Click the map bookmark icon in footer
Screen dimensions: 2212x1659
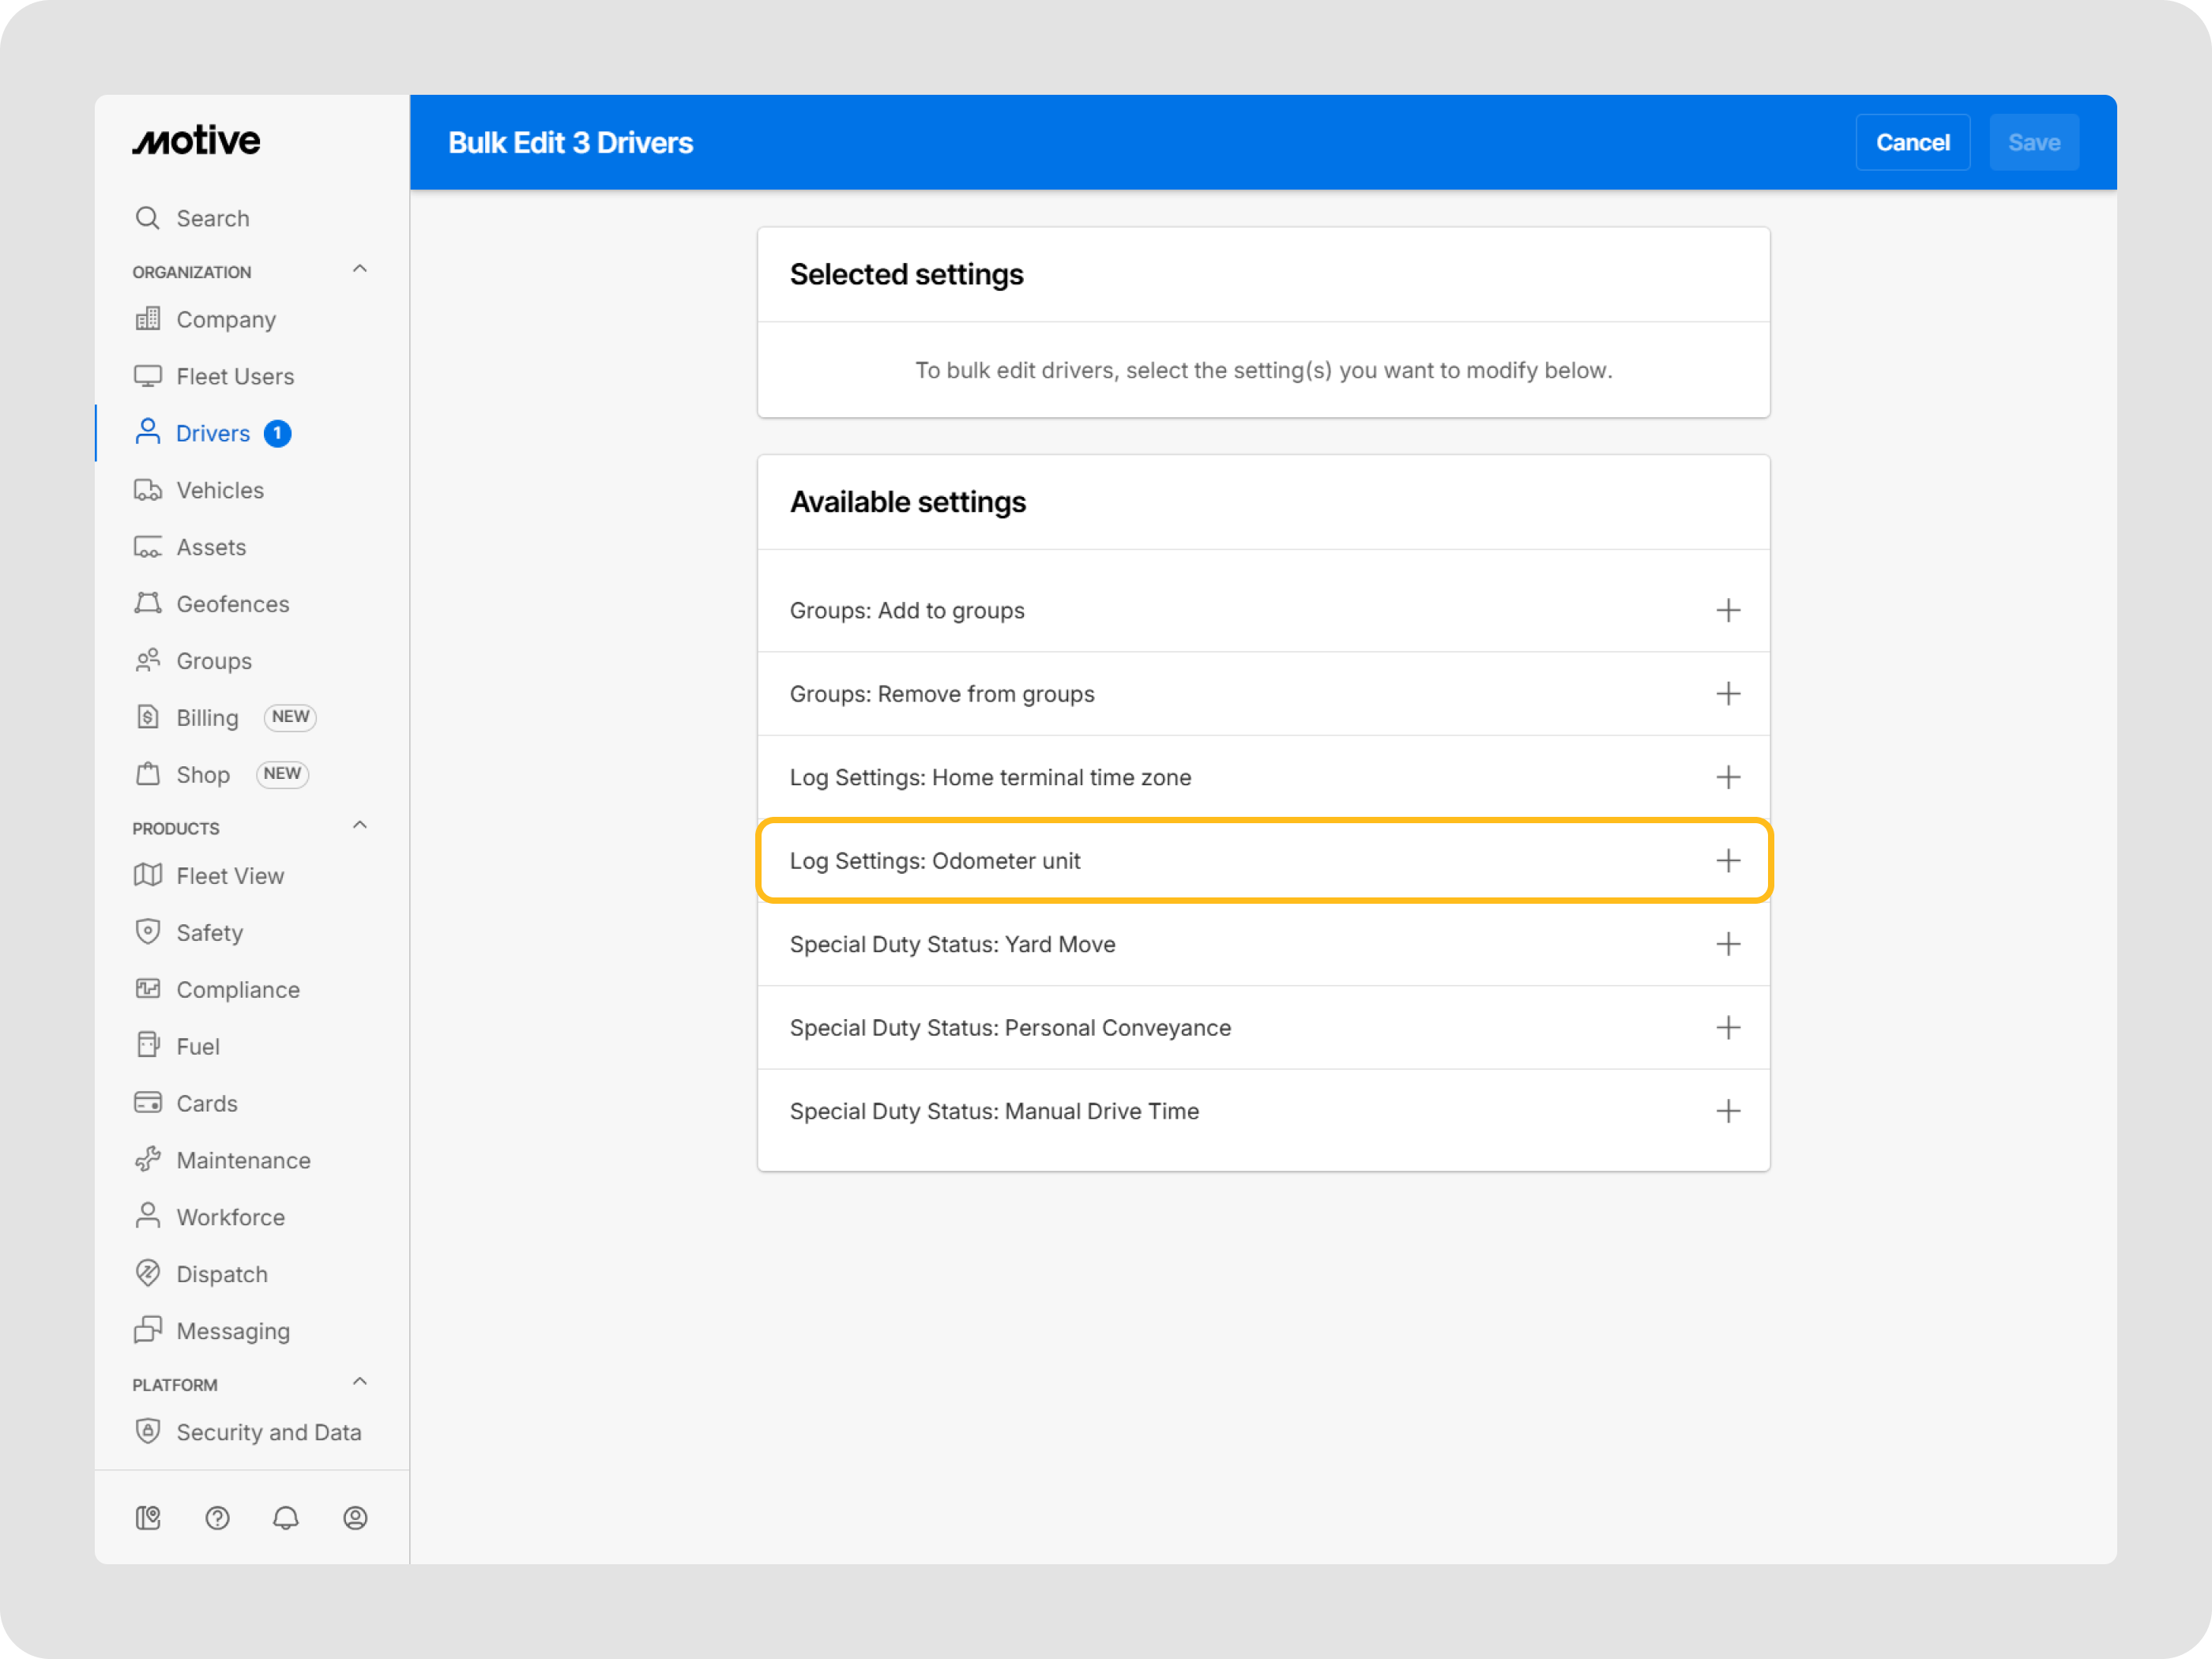click(148, 1518)
